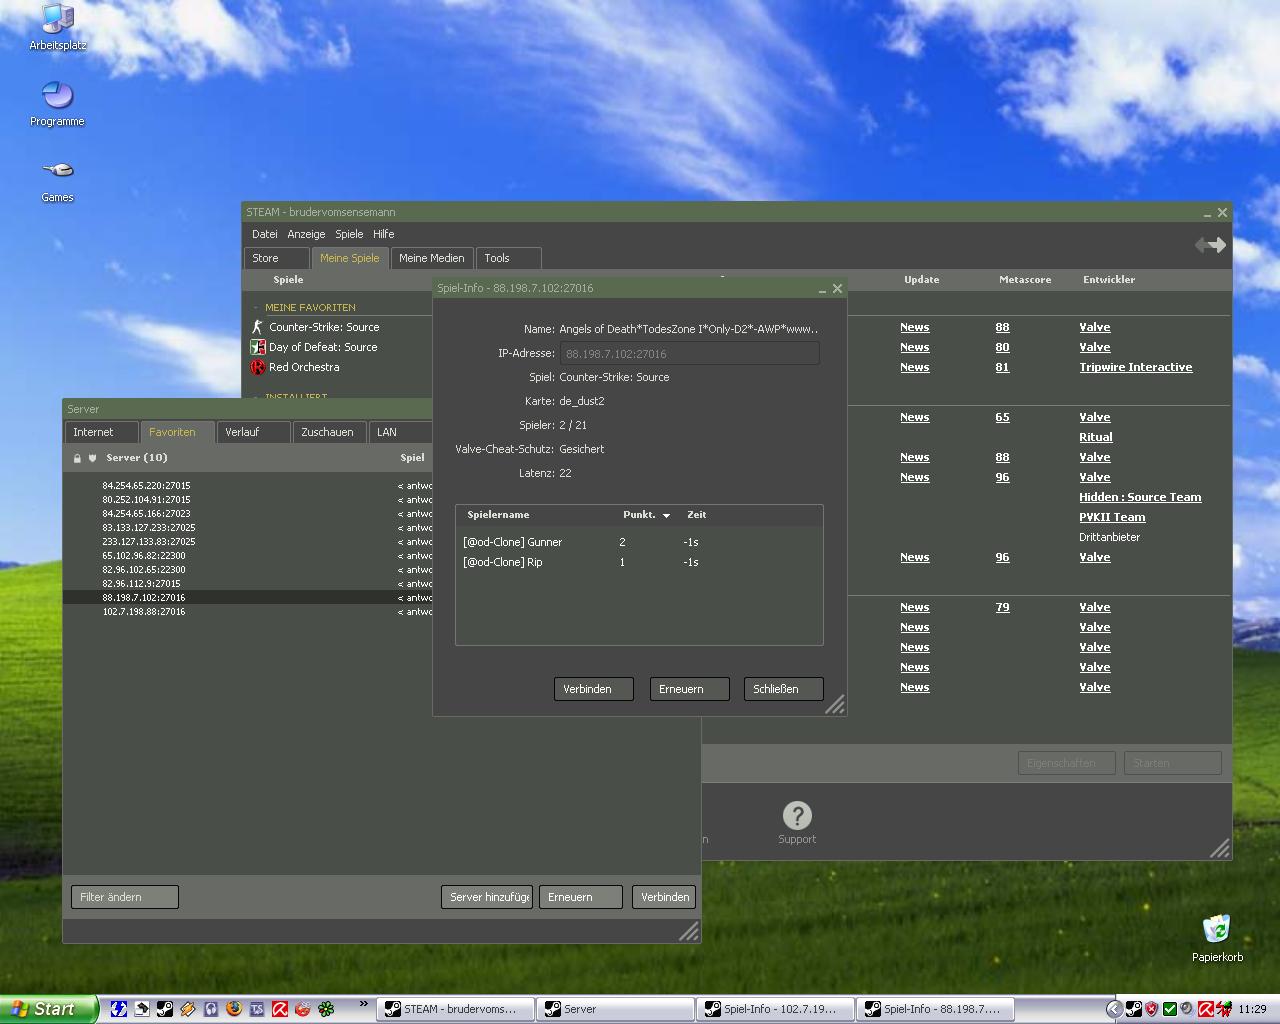Viewport: 1280px width, 1024px height.
Task: Click Red Orchestra game icon
Action: tap(257, 367)
